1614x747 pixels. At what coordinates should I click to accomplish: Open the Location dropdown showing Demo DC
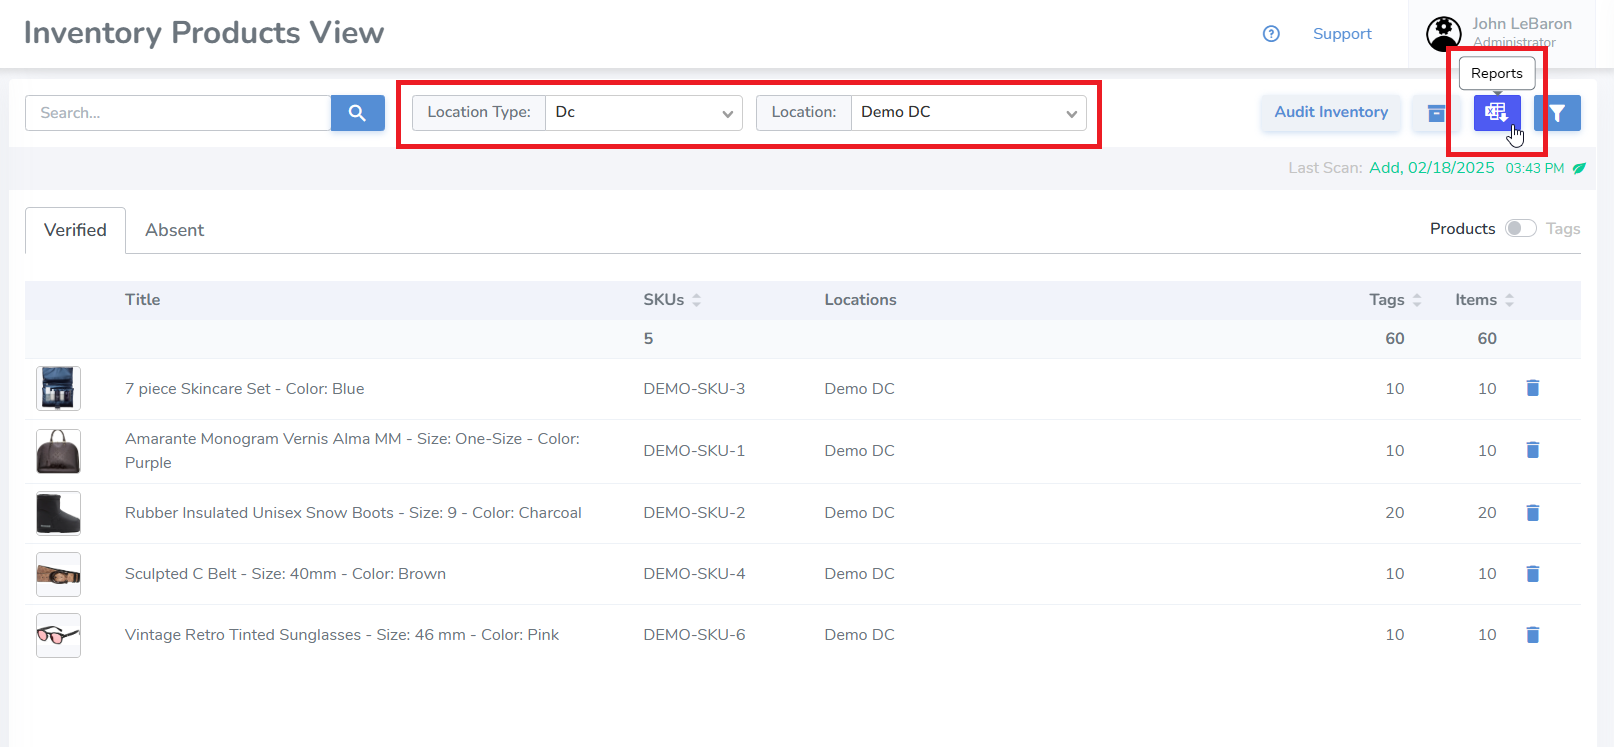968,113
